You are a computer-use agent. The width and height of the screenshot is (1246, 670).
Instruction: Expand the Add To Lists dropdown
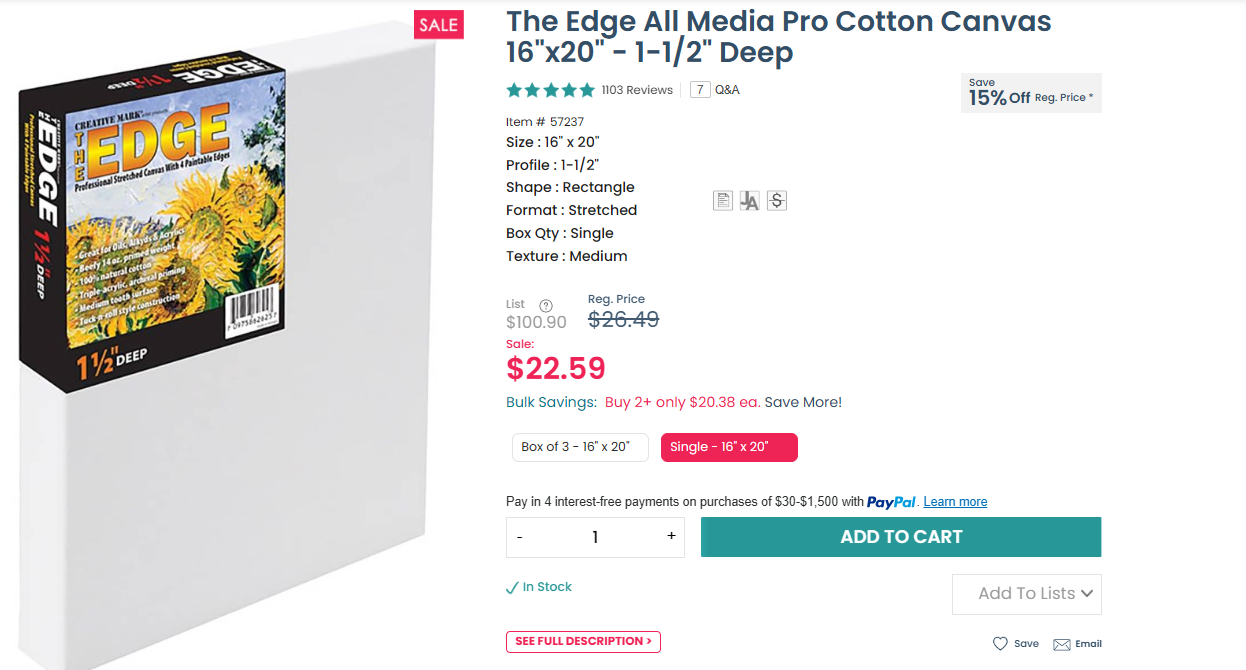(1026, 594)
